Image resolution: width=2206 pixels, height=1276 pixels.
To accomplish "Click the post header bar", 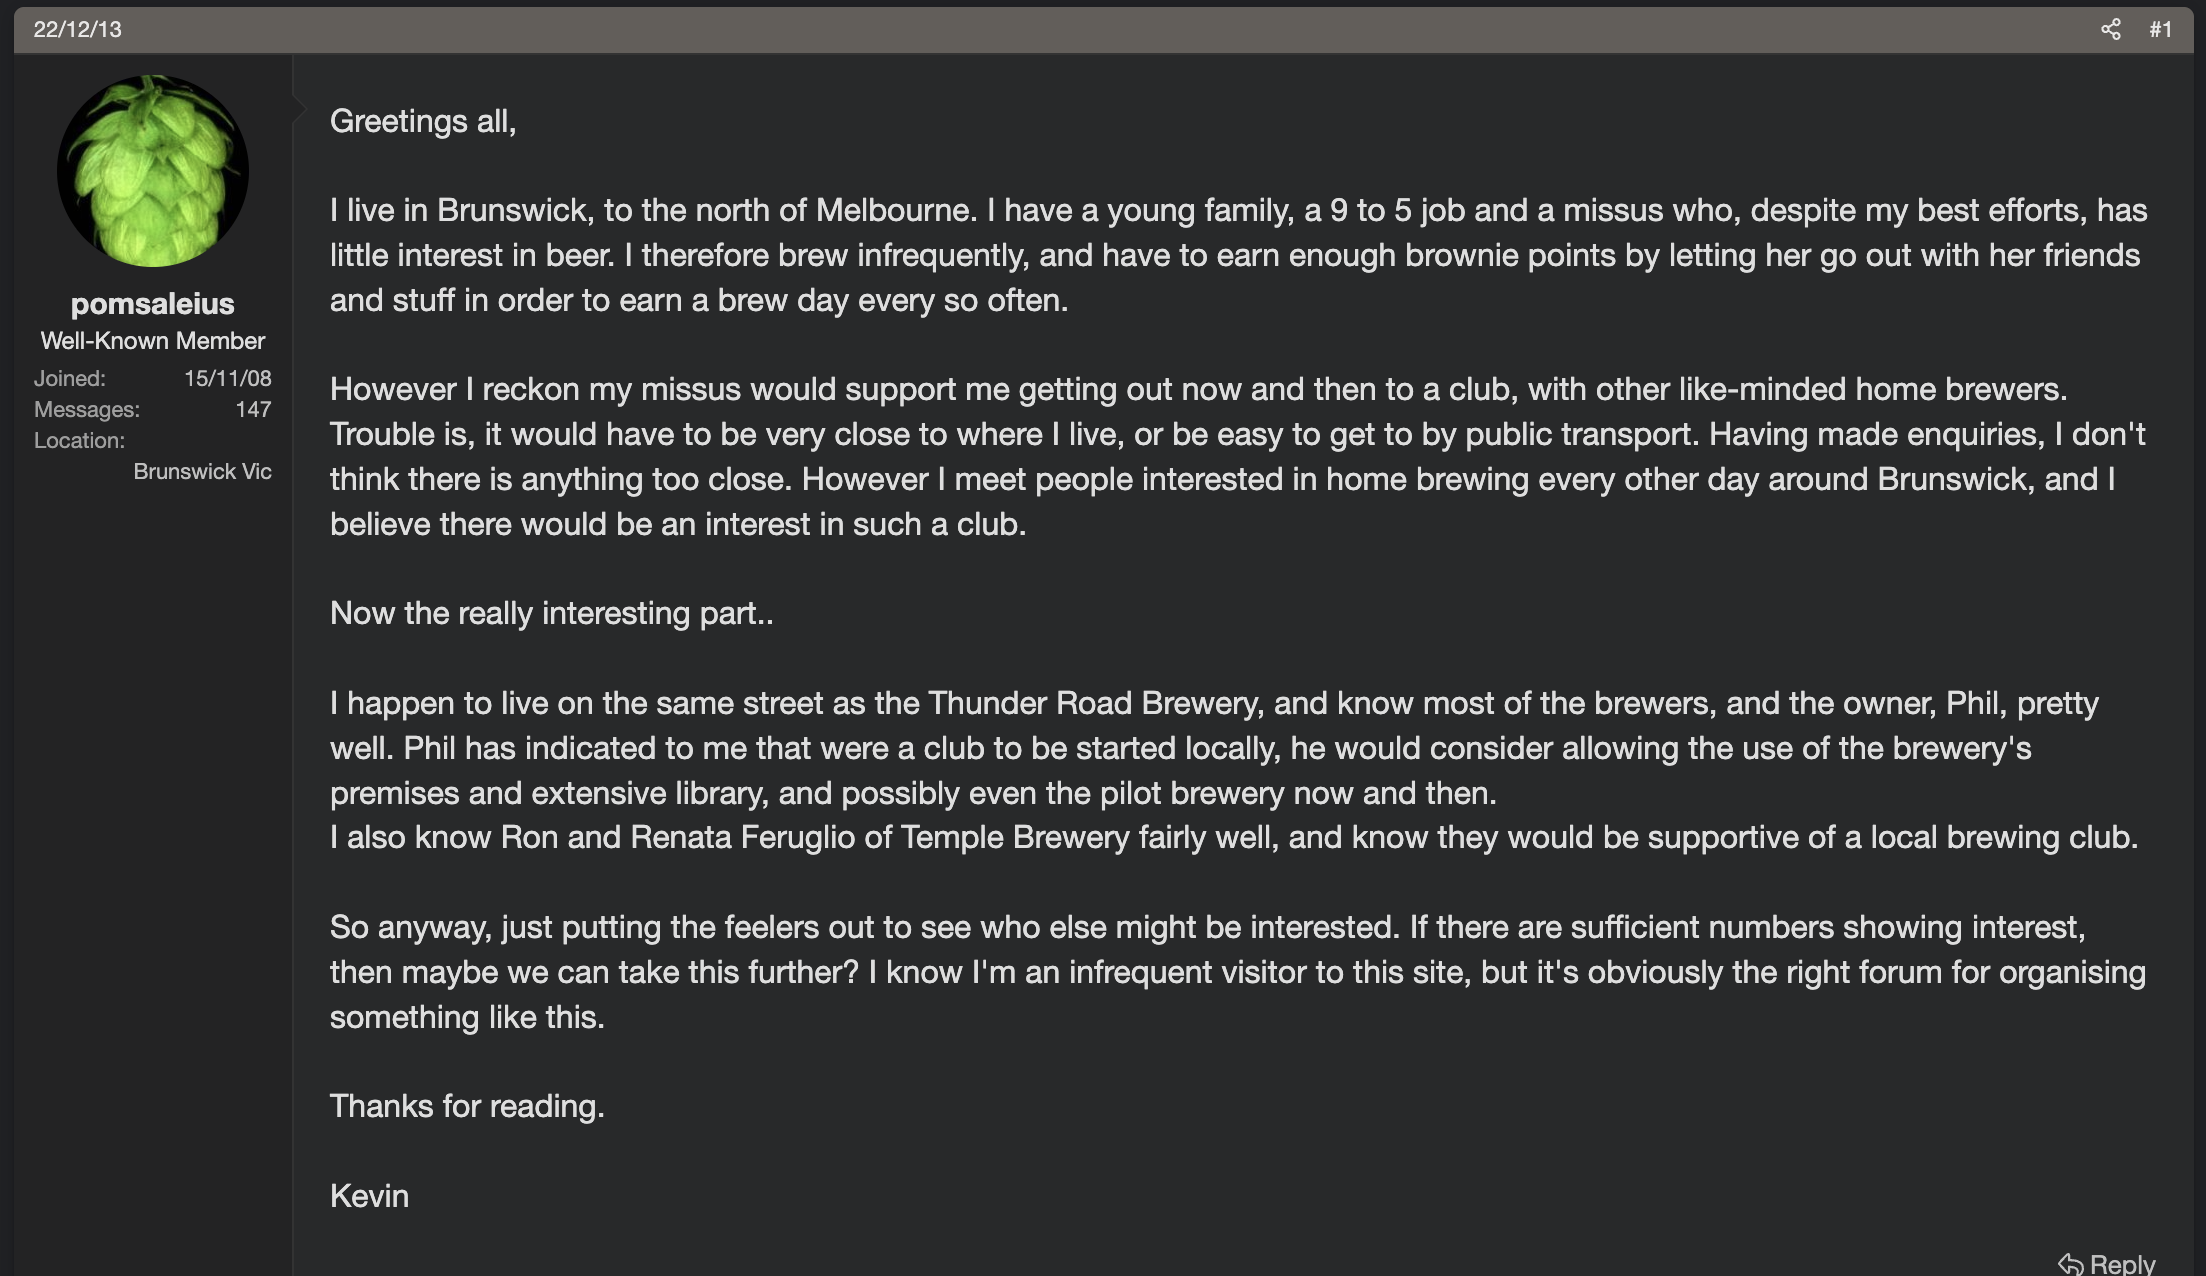I will coord(1100,31).
